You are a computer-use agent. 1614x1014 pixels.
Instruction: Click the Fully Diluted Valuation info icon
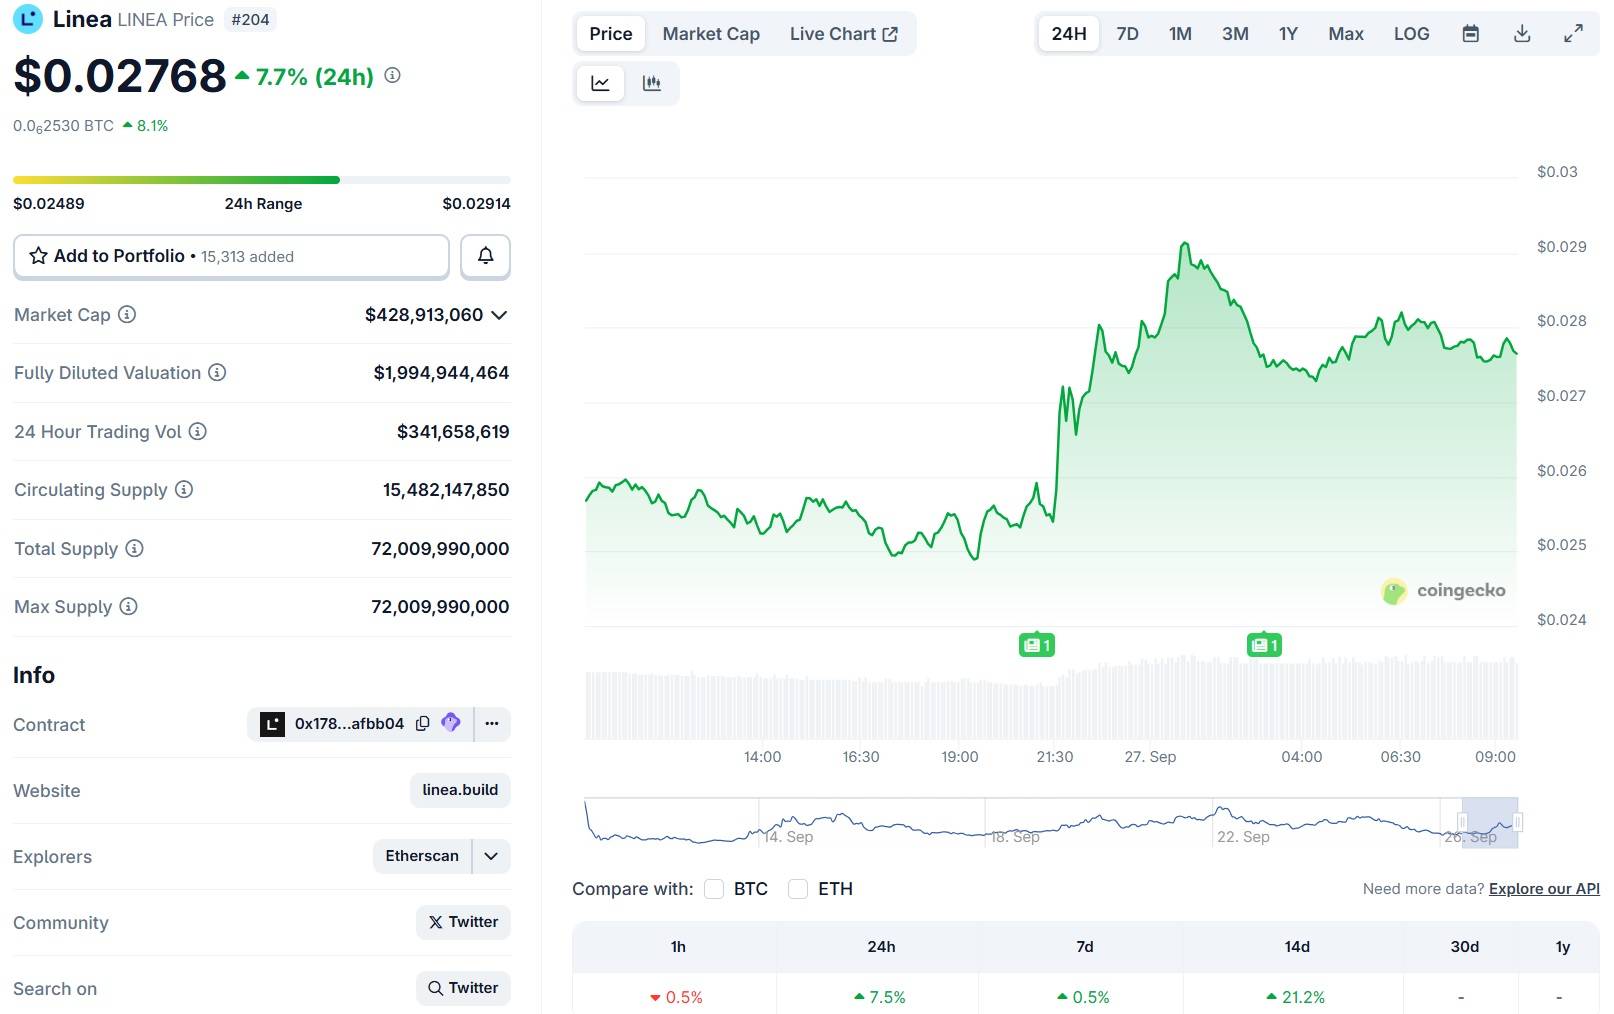click(x=217, y=372)
